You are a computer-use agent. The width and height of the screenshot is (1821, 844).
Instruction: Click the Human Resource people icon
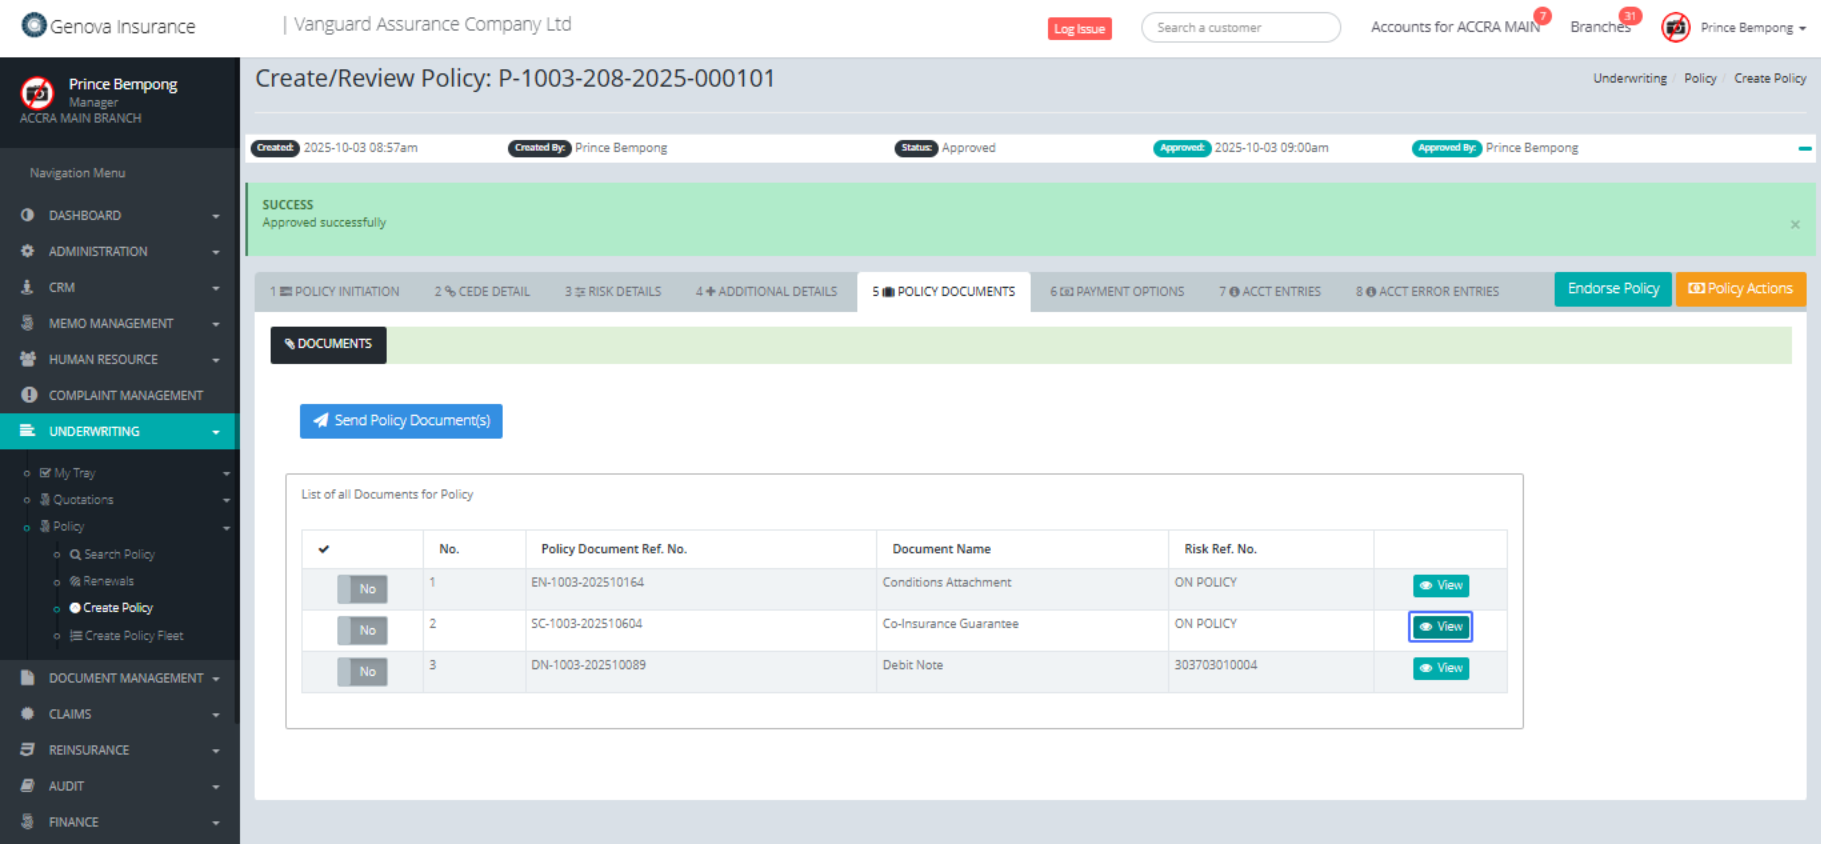(28, 359)
